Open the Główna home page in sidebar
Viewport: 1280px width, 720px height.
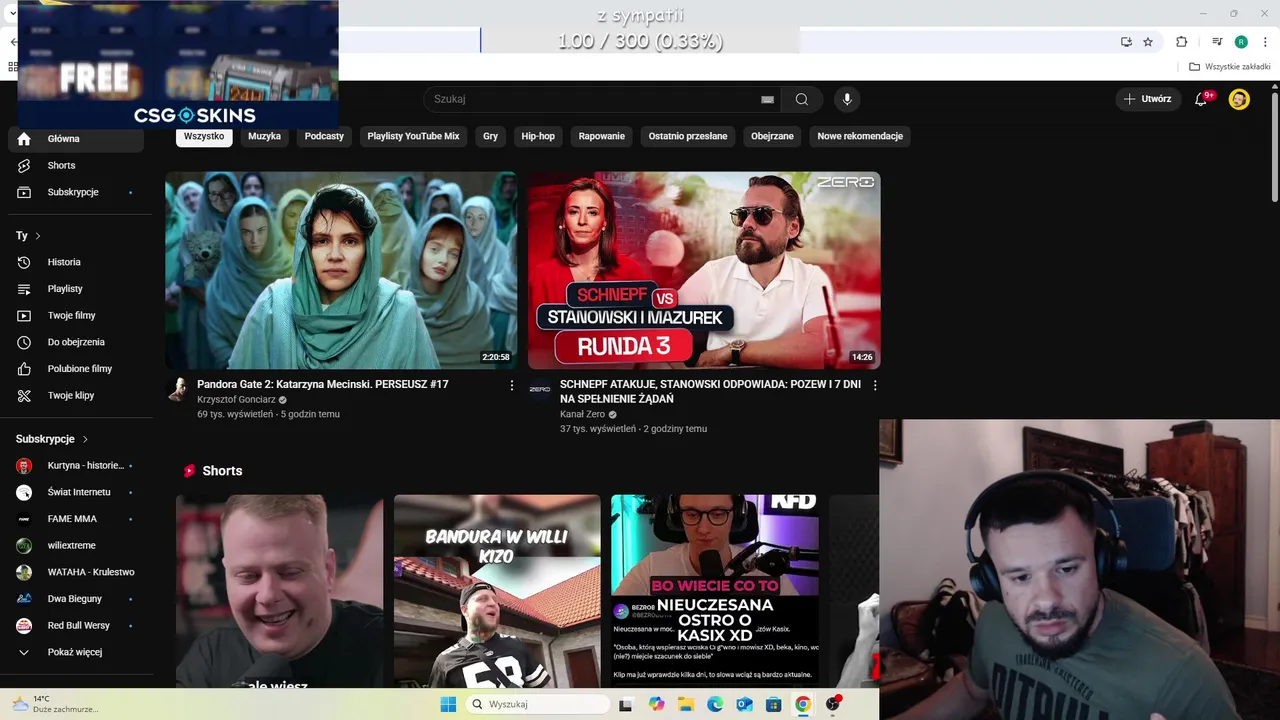[x=76, y=139]
